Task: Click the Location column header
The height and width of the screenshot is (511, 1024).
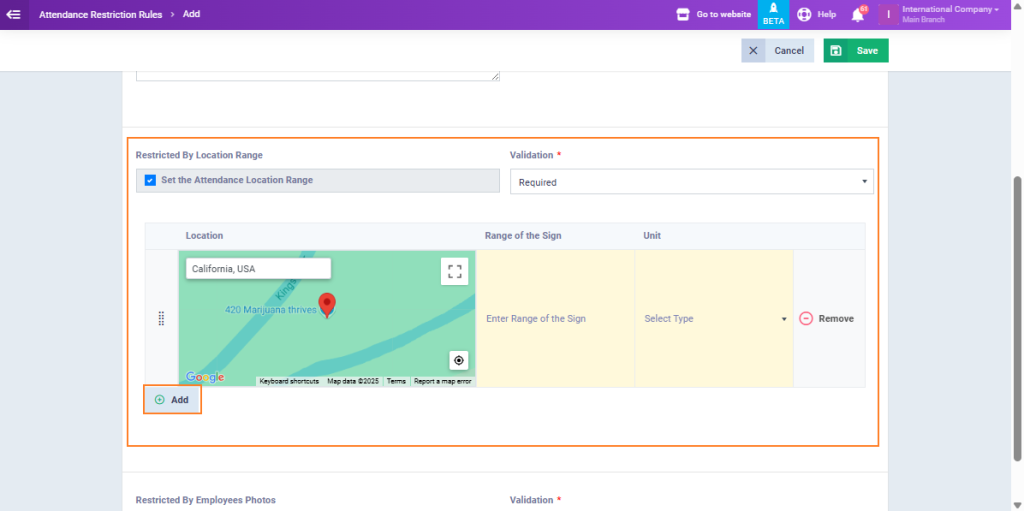Action: 204,235
